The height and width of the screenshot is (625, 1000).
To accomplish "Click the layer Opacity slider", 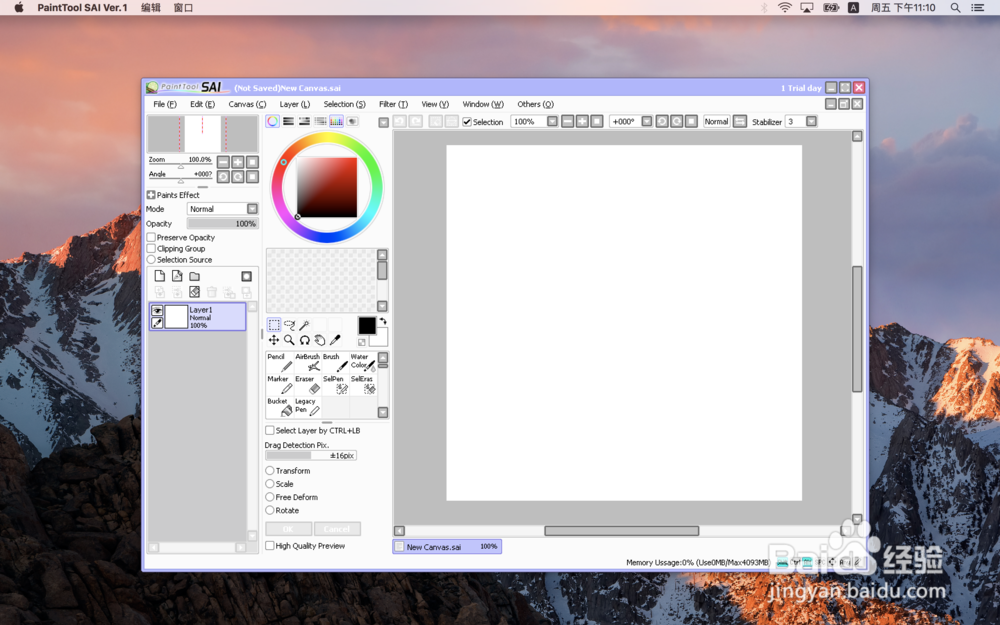I will [223, 224].
